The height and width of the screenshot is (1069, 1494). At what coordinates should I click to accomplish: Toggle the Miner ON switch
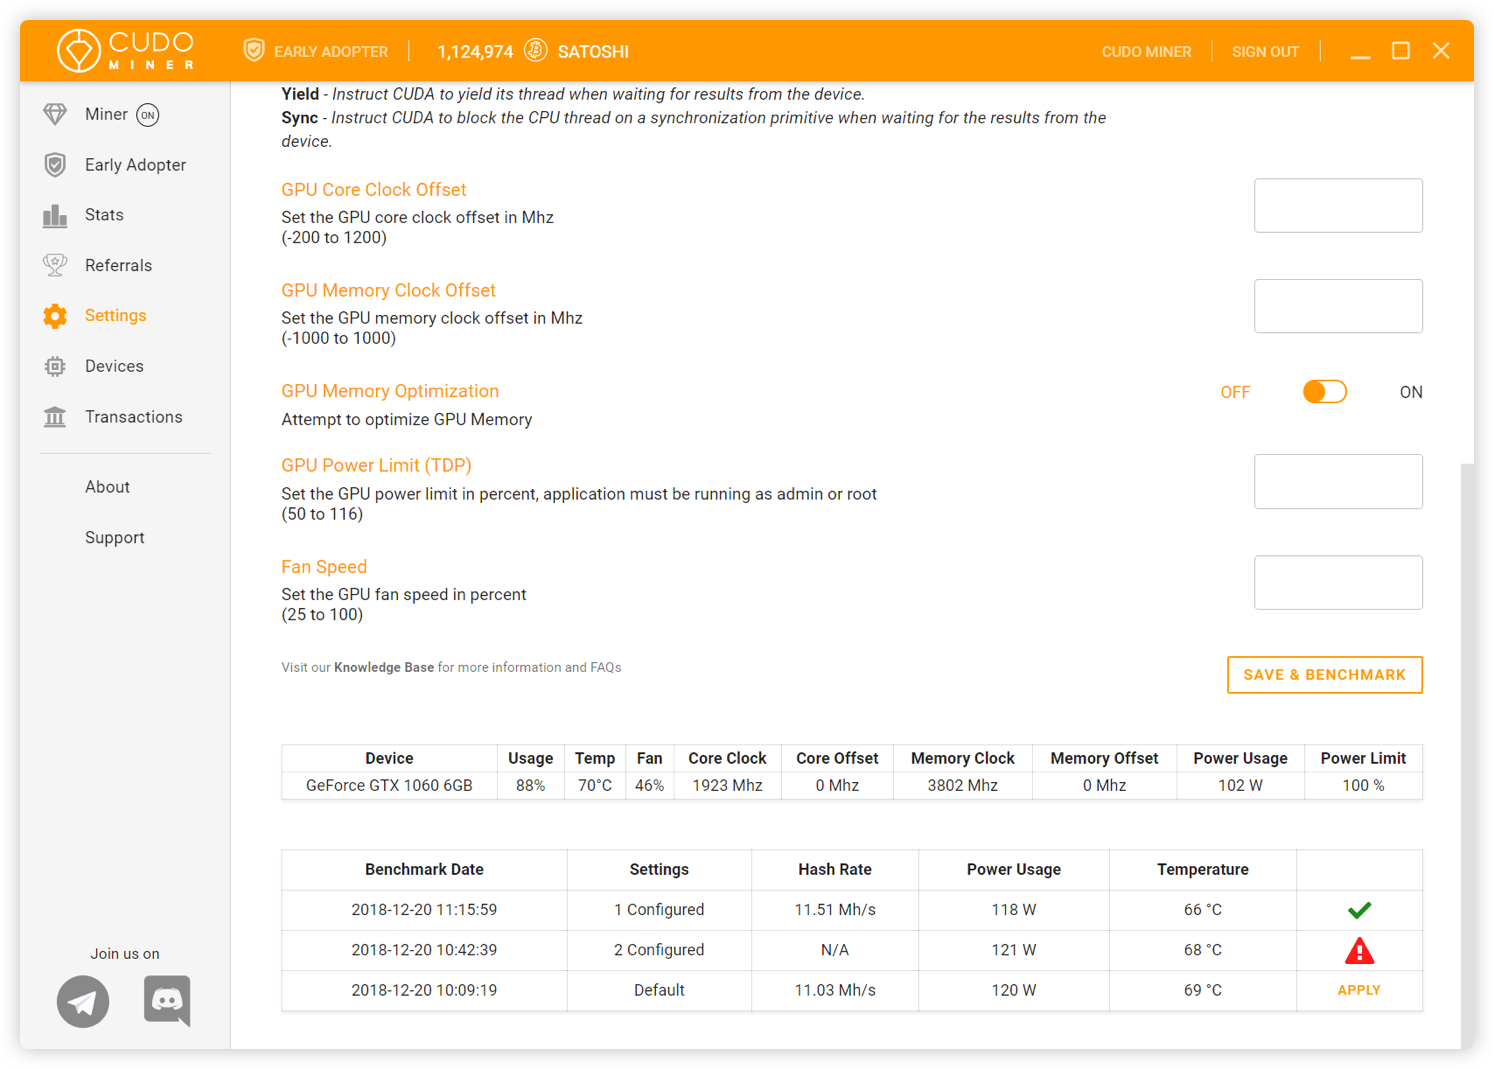[x=147, y=114]
